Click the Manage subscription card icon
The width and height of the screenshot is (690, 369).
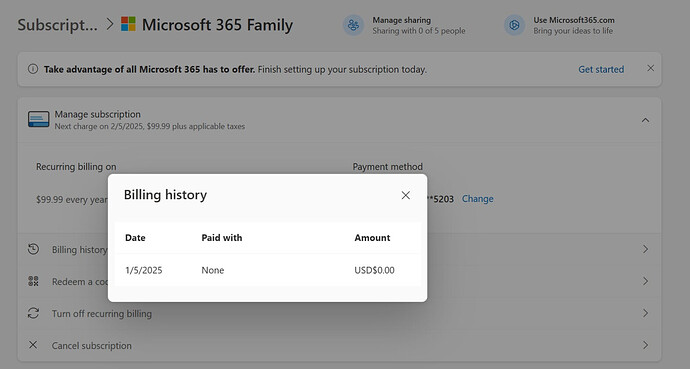39,120
